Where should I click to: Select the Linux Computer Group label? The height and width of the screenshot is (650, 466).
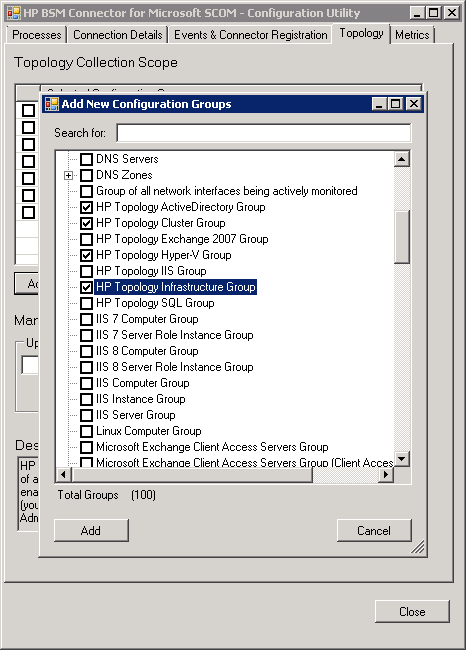tap(148, 431)
